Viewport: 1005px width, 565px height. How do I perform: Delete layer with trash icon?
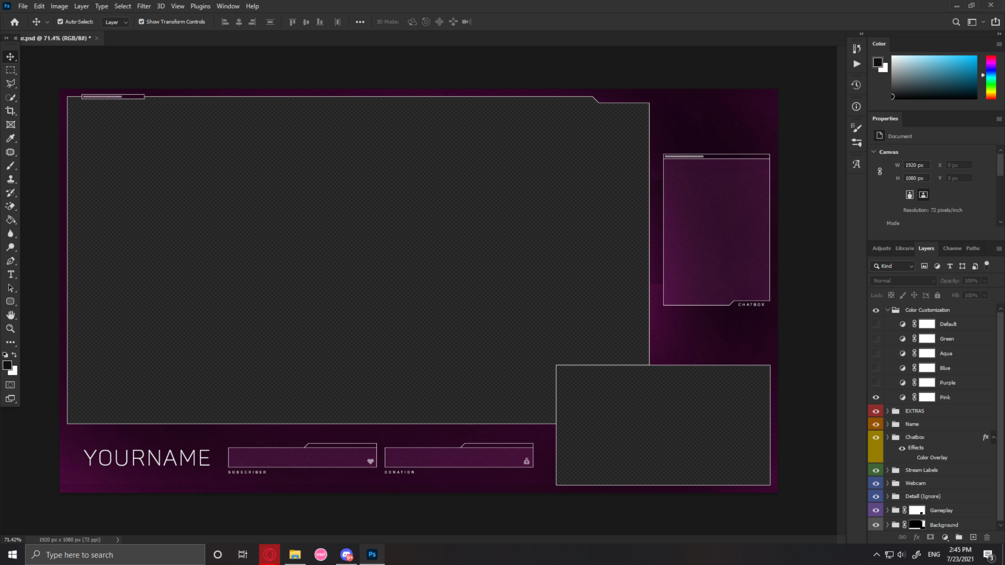coord(987,537)
